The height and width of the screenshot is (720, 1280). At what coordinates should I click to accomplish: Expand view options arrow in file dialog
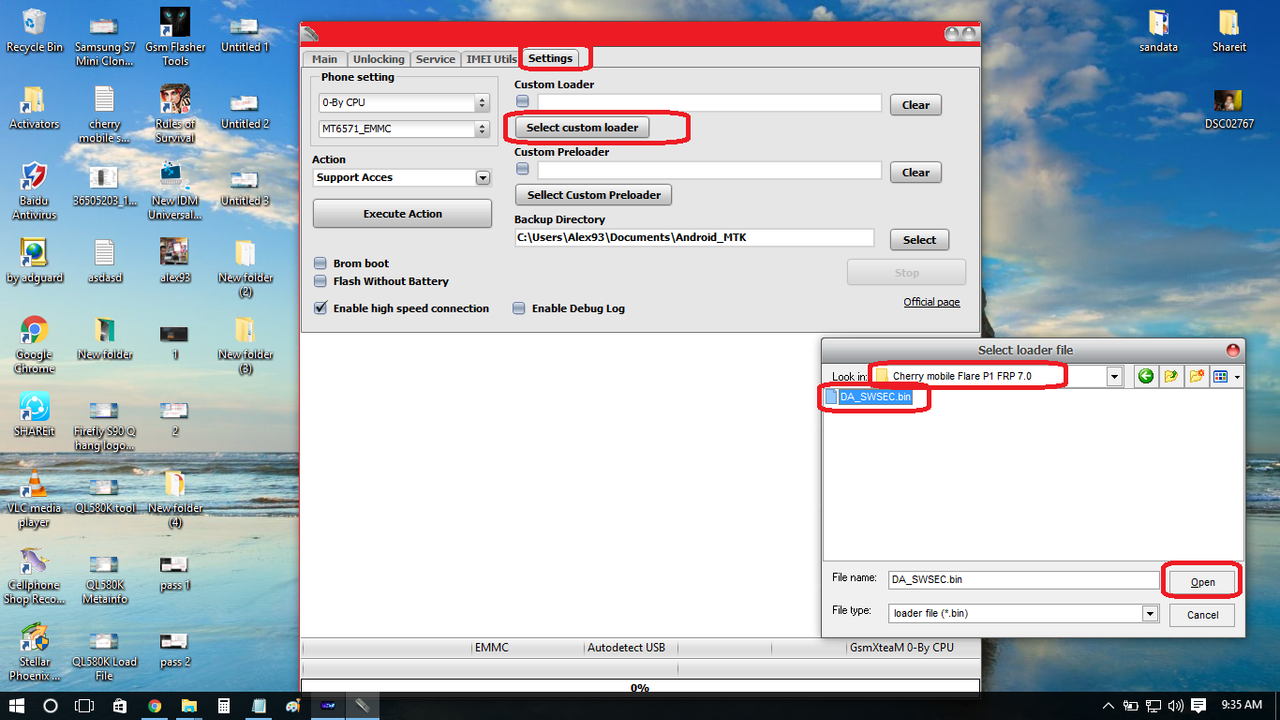click(x=1238, y=377)
